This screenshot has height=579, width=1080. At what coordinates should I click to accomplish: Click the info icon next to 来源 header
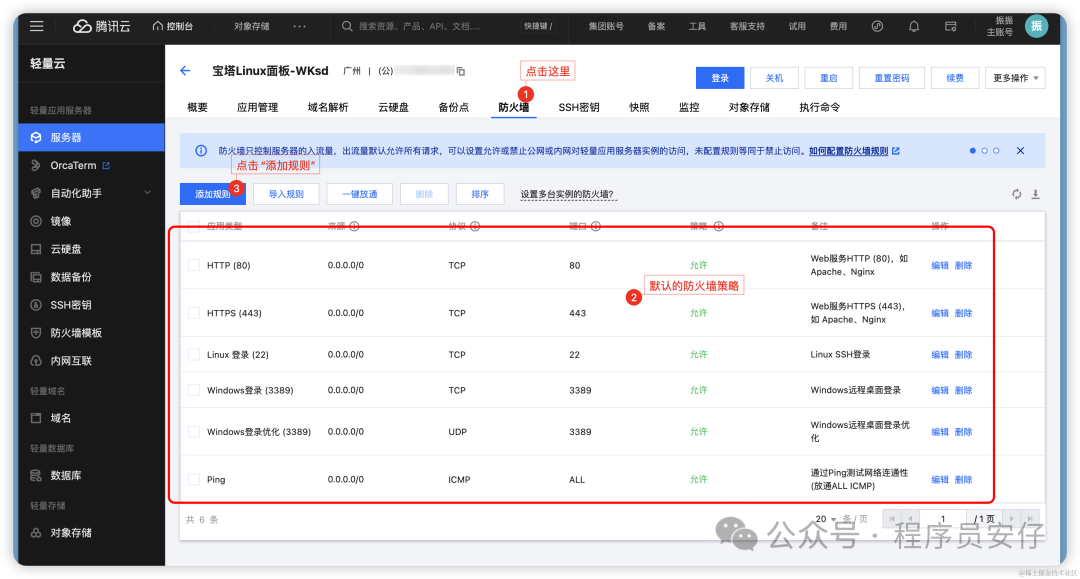(354, 227)
